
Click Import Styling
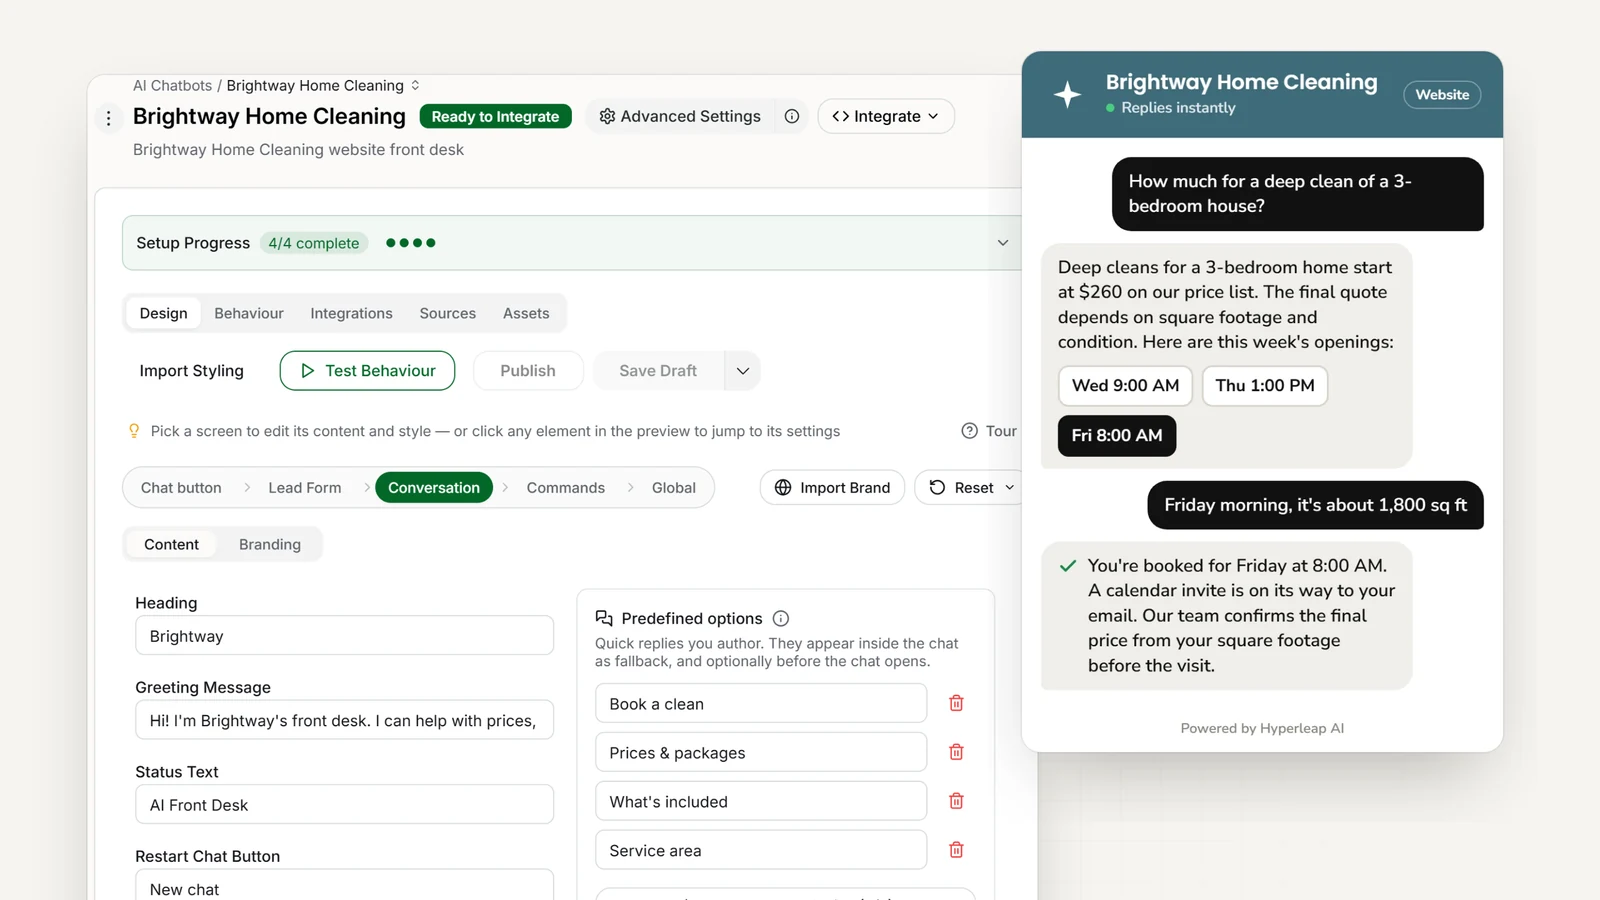(x=192, y=370)
